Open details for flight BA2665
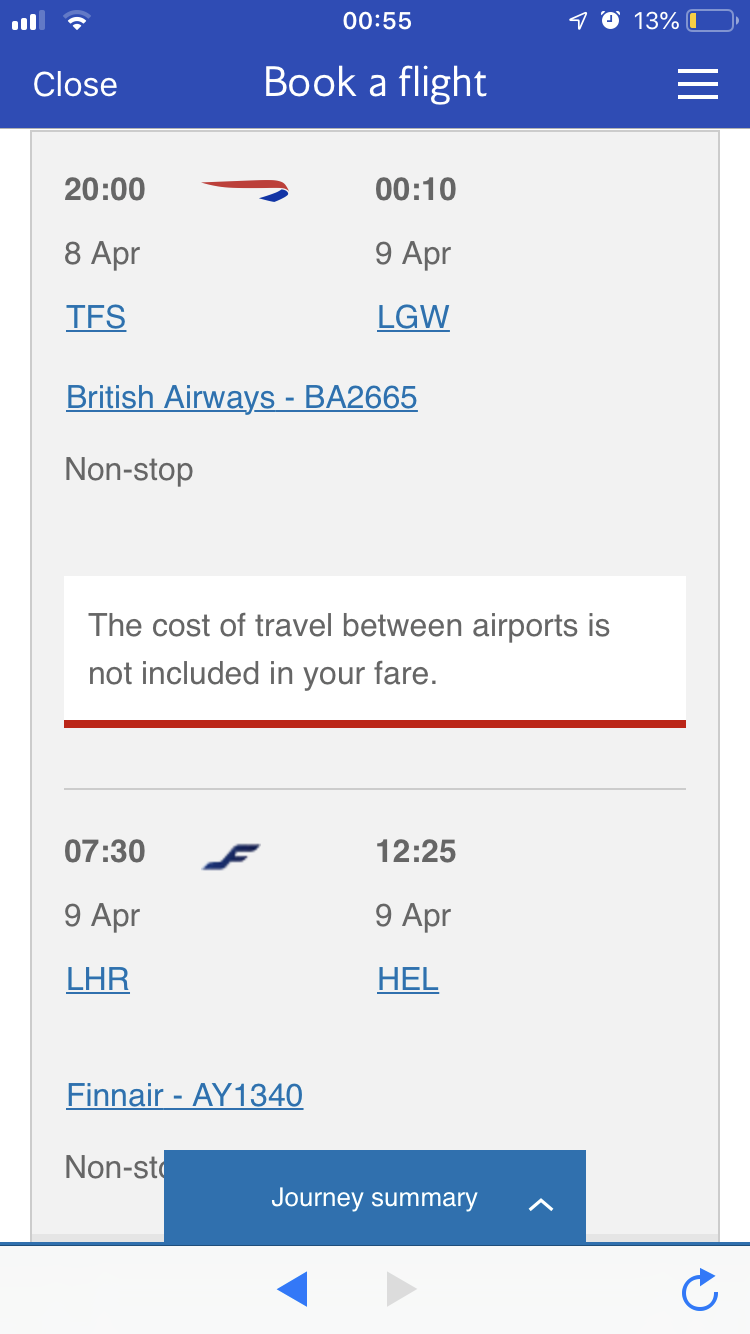The image size is (750, 1334). click(241, 397)
